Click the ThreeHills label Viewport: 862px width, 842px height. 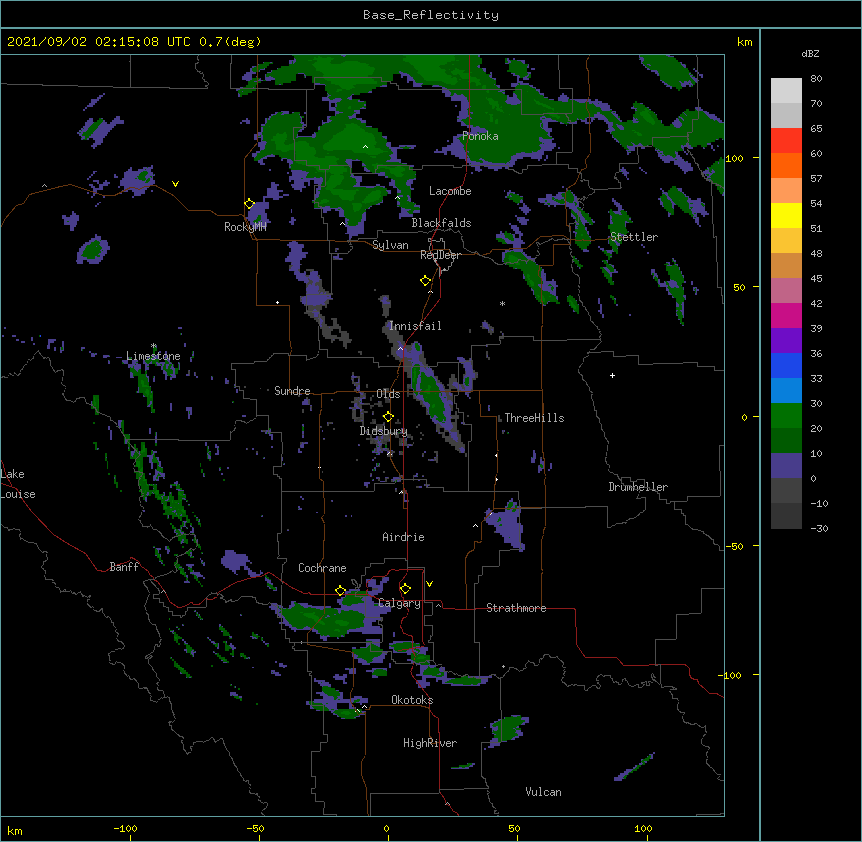534,418
